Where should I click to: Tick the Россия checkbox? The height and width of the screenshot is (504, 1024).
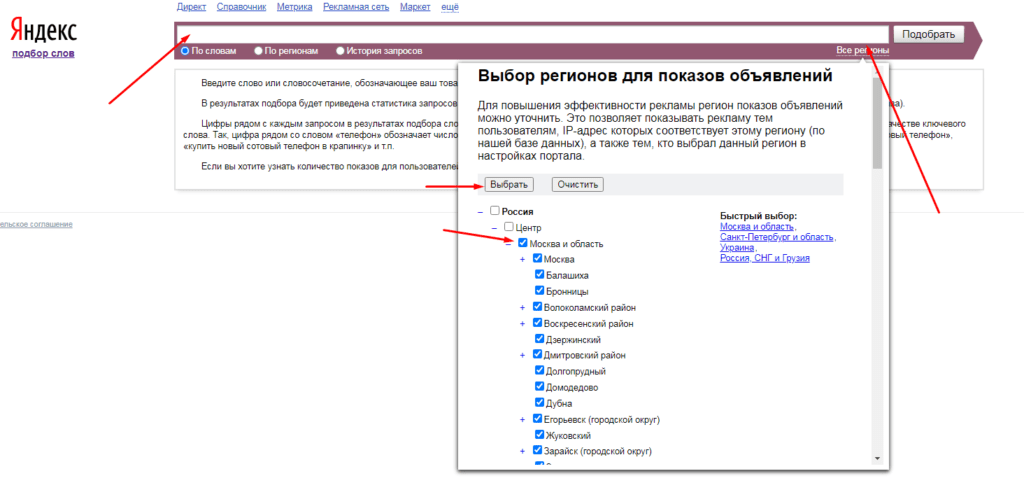tap(495, 211)
